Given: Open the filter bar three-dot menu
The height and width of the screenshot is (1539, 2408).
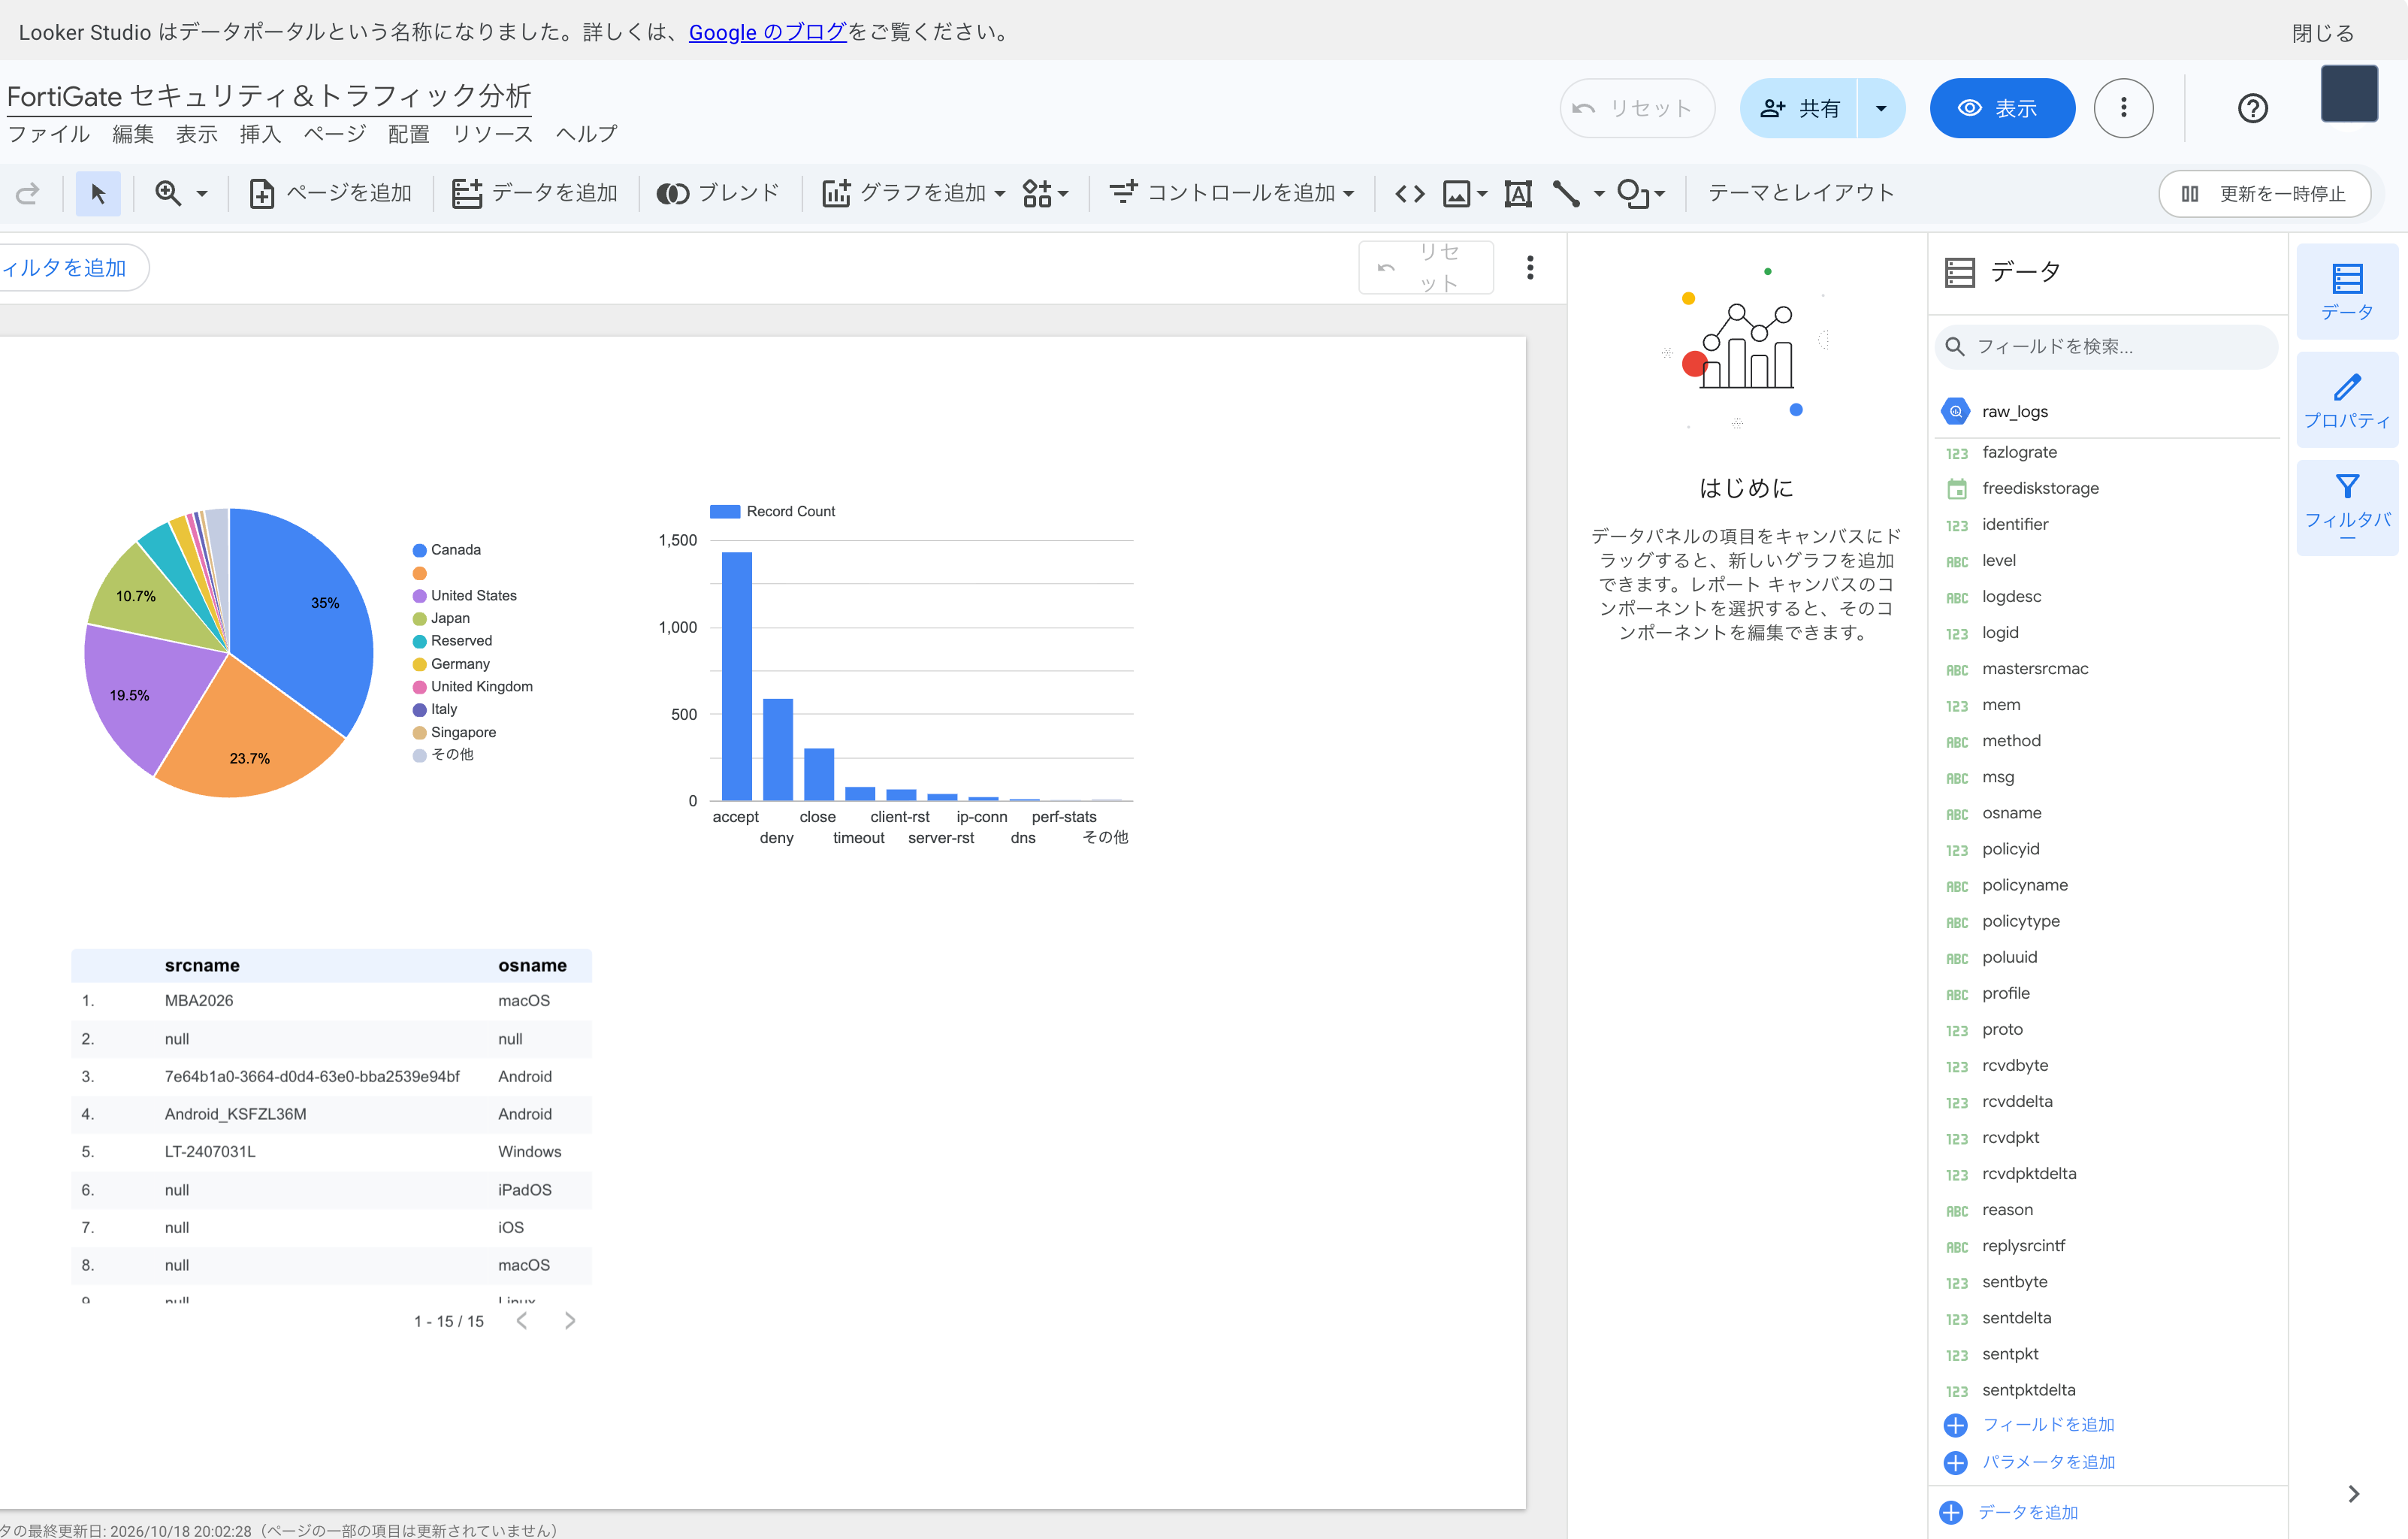Looking at the screenshot, I should pos(1530,267).
